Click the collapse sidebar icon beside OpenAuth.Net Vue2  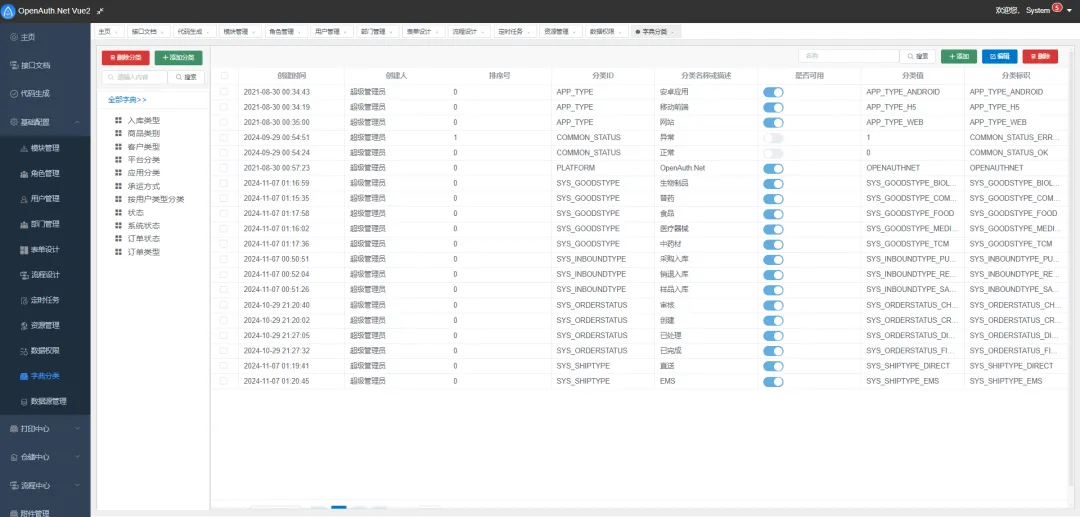tap(100, 11)
